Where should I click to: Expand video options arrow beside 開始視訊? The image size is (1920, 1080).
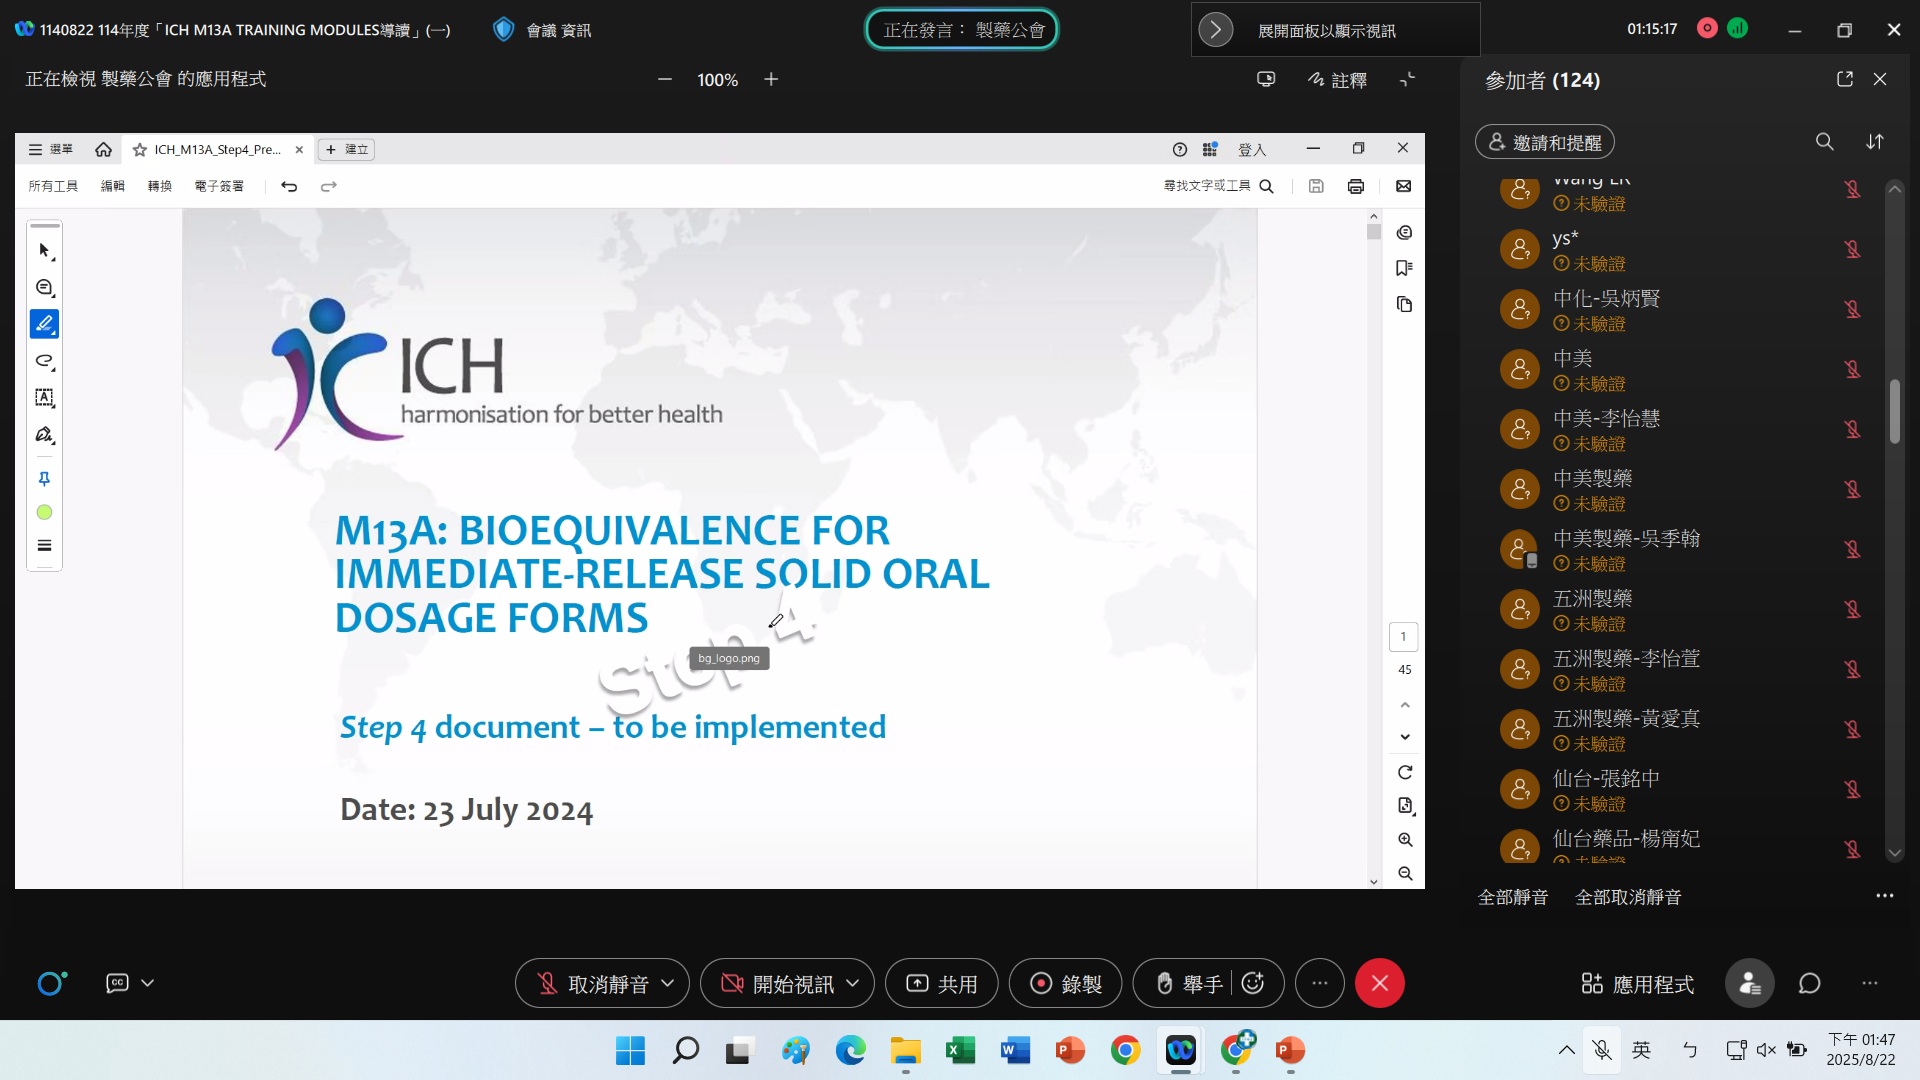pos(853,984)
